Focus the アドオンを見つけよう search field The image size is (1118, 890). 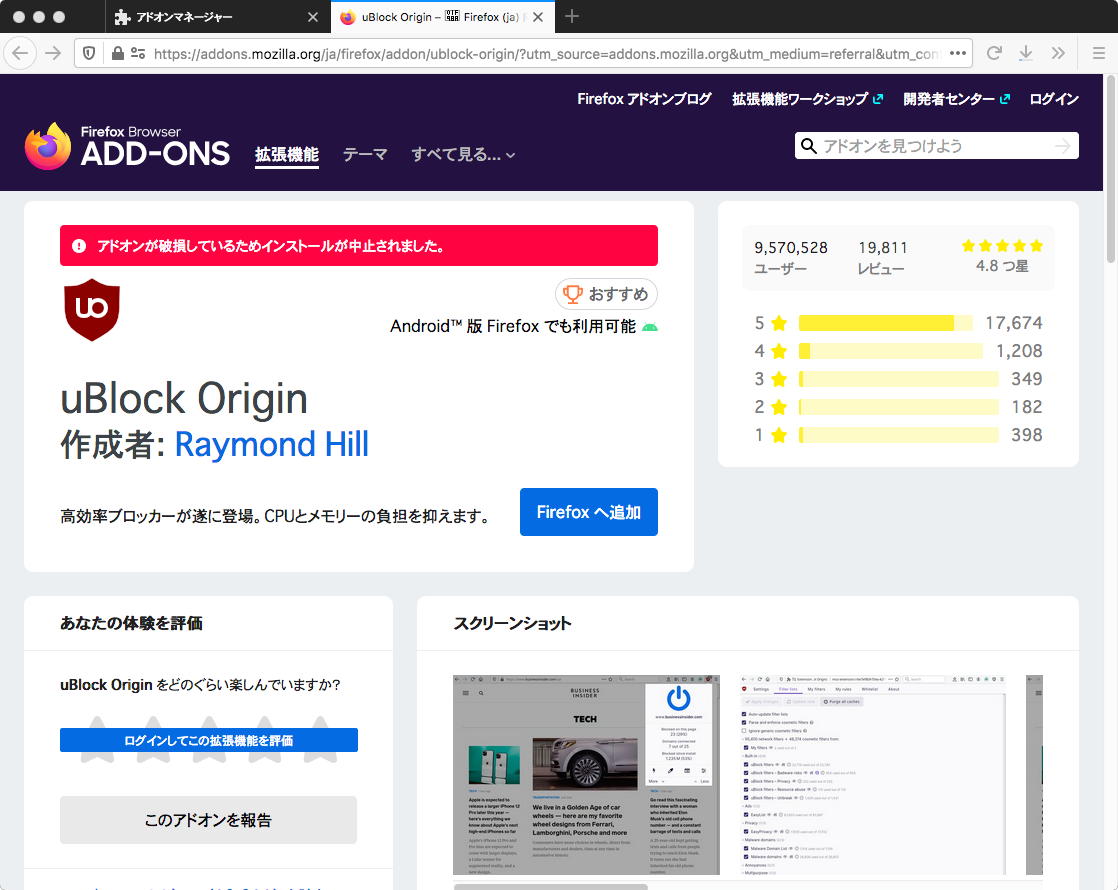(x=936, y=146)
